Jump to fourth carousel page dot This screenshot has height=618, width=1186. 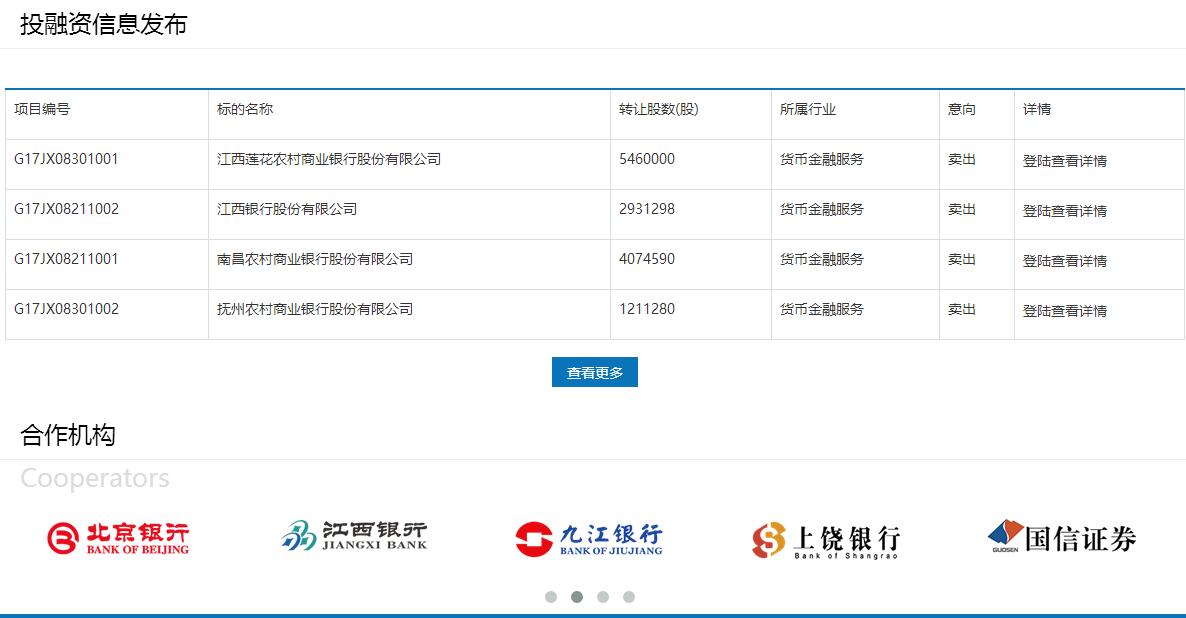(x=629, y=597)
